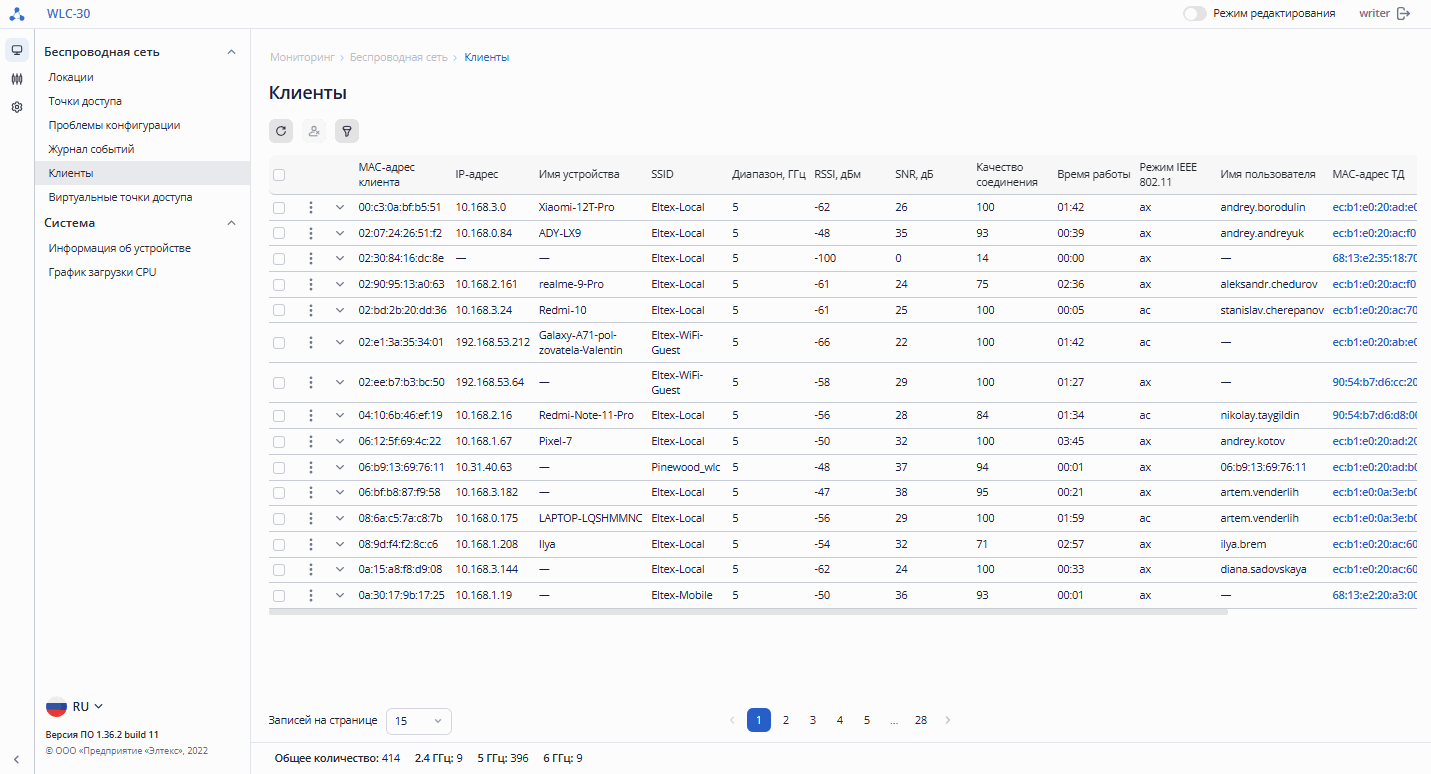1431x774 pixels.
Task: Open the three-dot menu for Pixel-7 row
Action: pyautogui.click(x=311, y=441)
